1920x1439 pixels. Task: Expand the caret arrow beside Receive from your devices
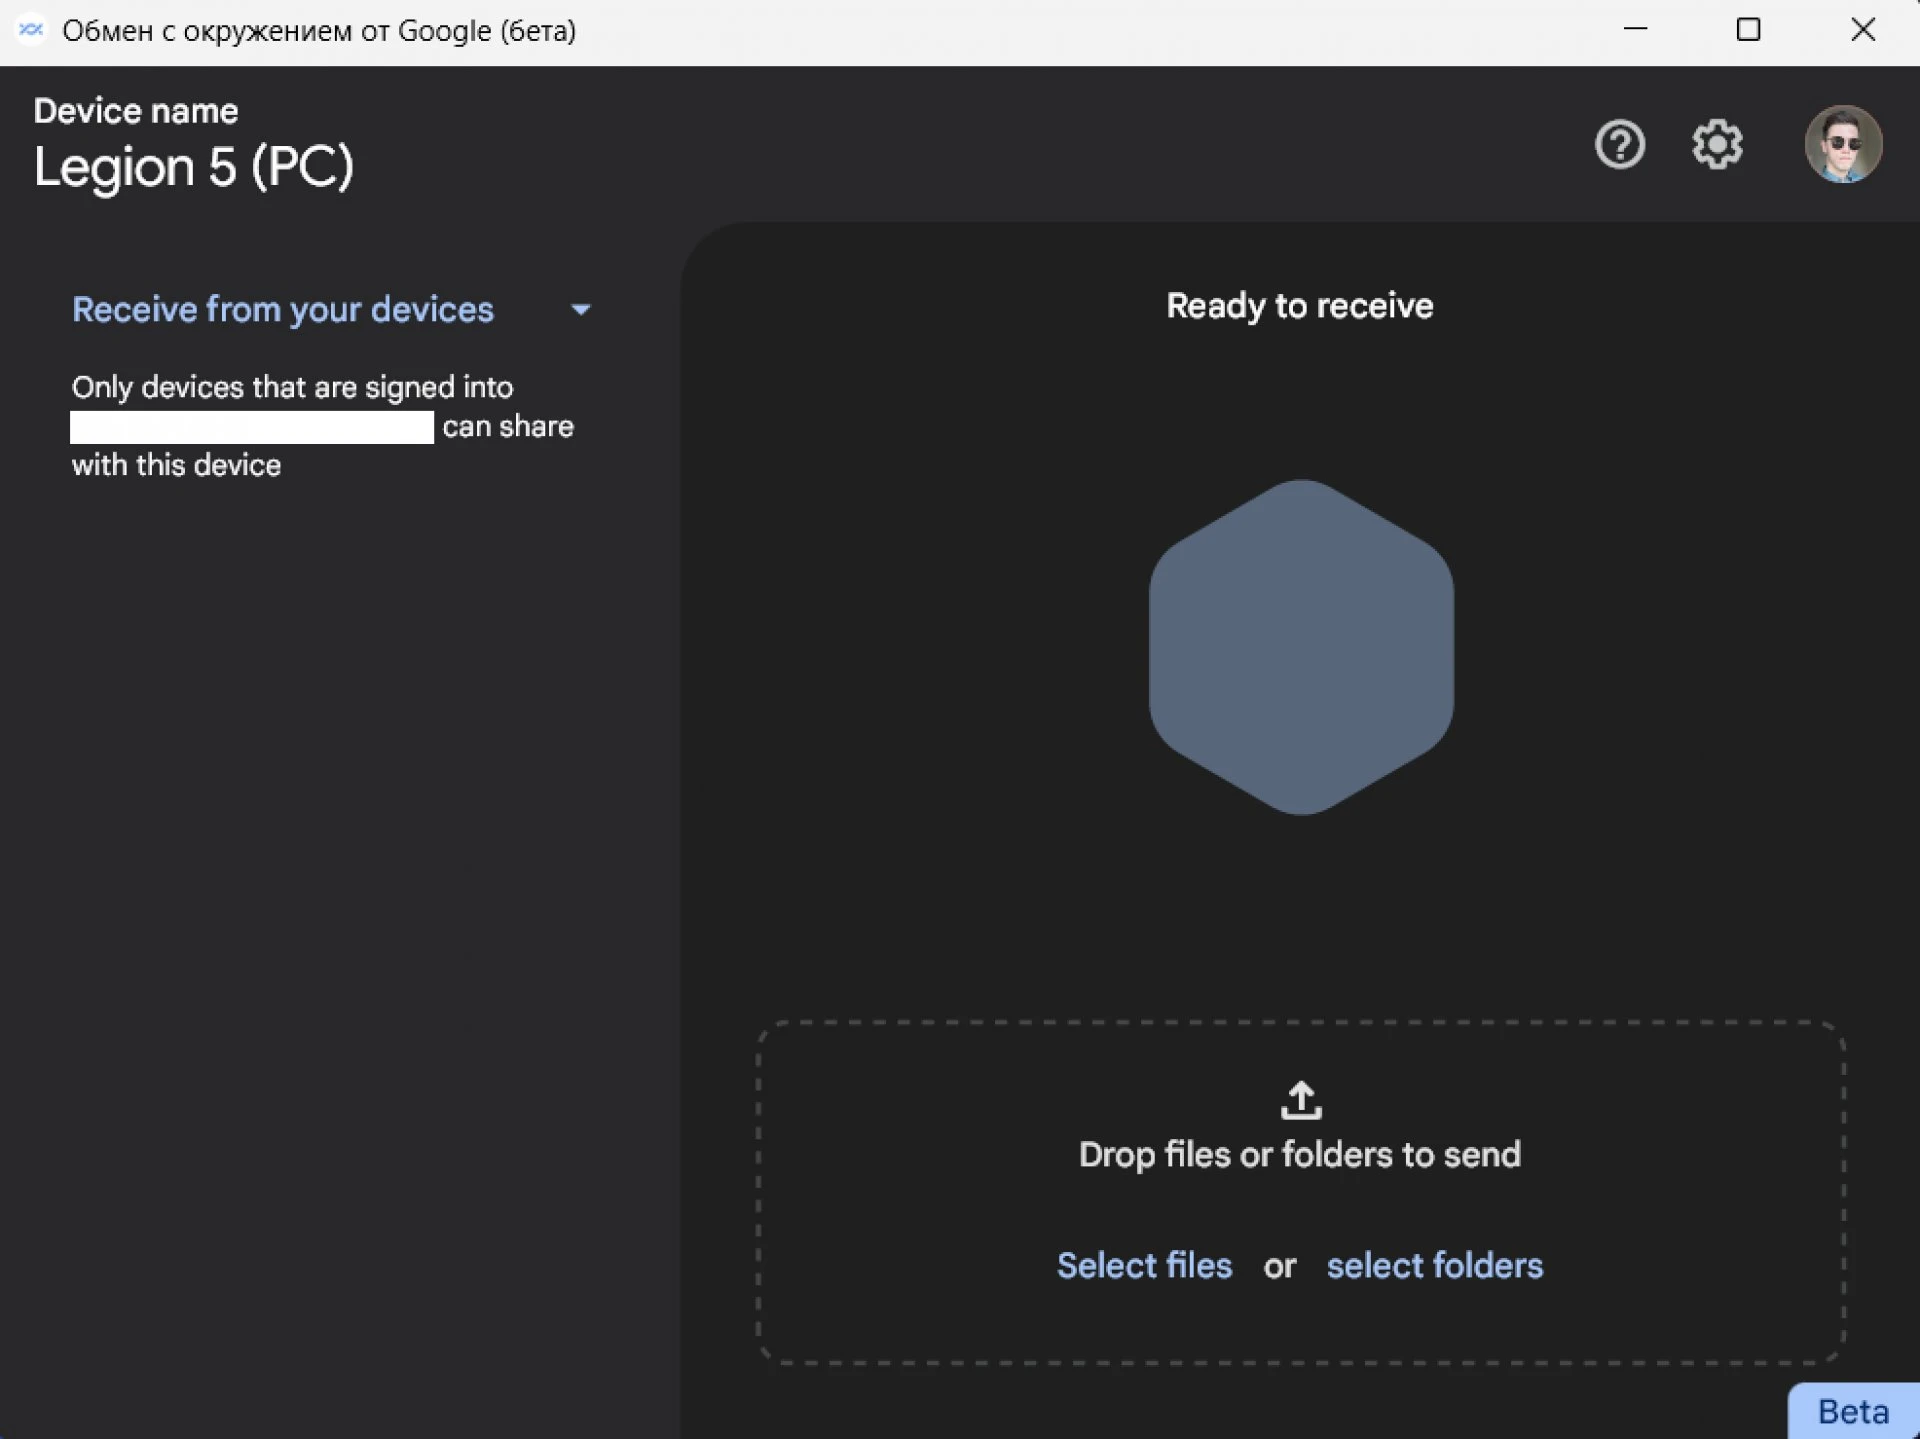581,310
